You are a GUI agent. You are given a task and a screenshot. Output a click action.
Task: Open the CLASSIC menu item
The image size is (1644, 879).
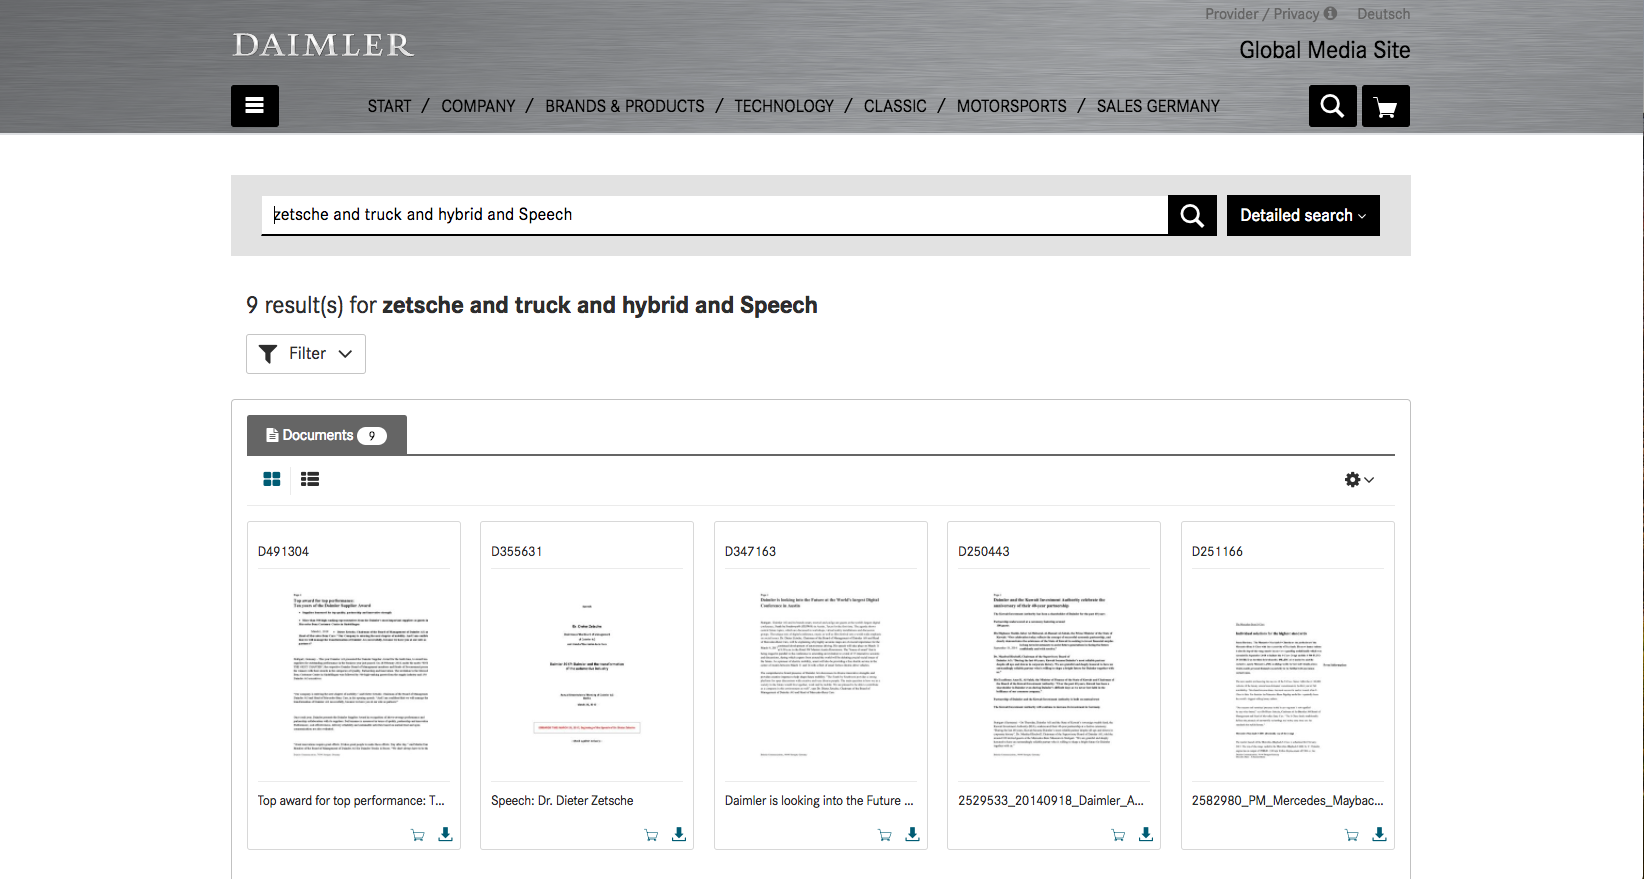(895, 106)
